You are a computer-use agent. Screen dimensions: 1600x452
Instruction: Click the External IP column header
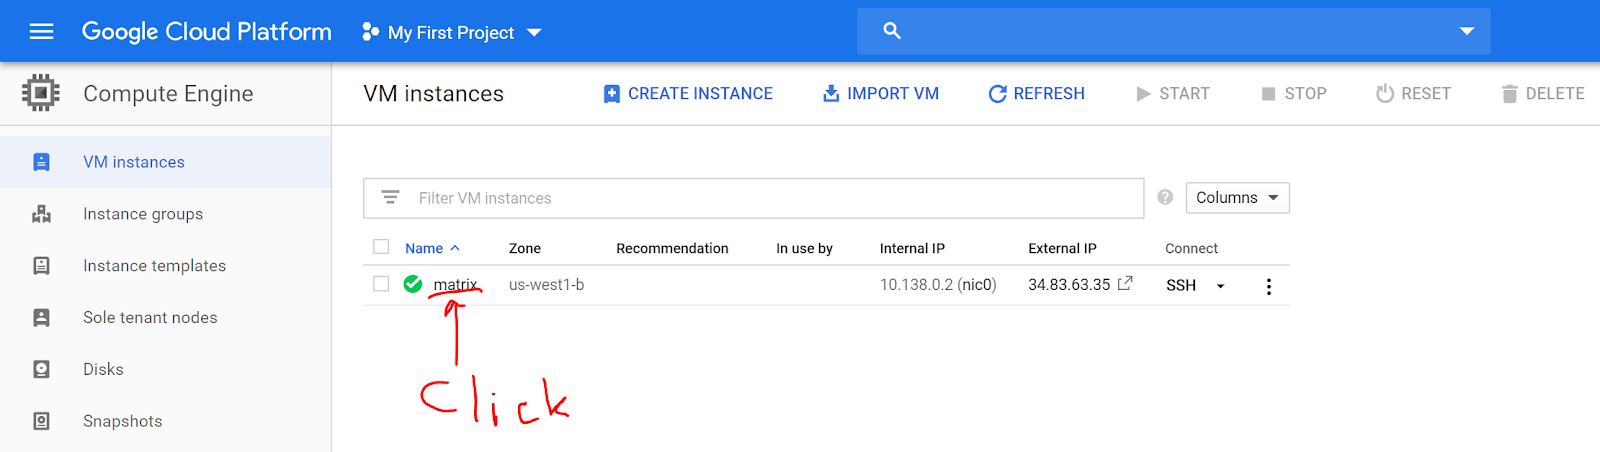1062,248
